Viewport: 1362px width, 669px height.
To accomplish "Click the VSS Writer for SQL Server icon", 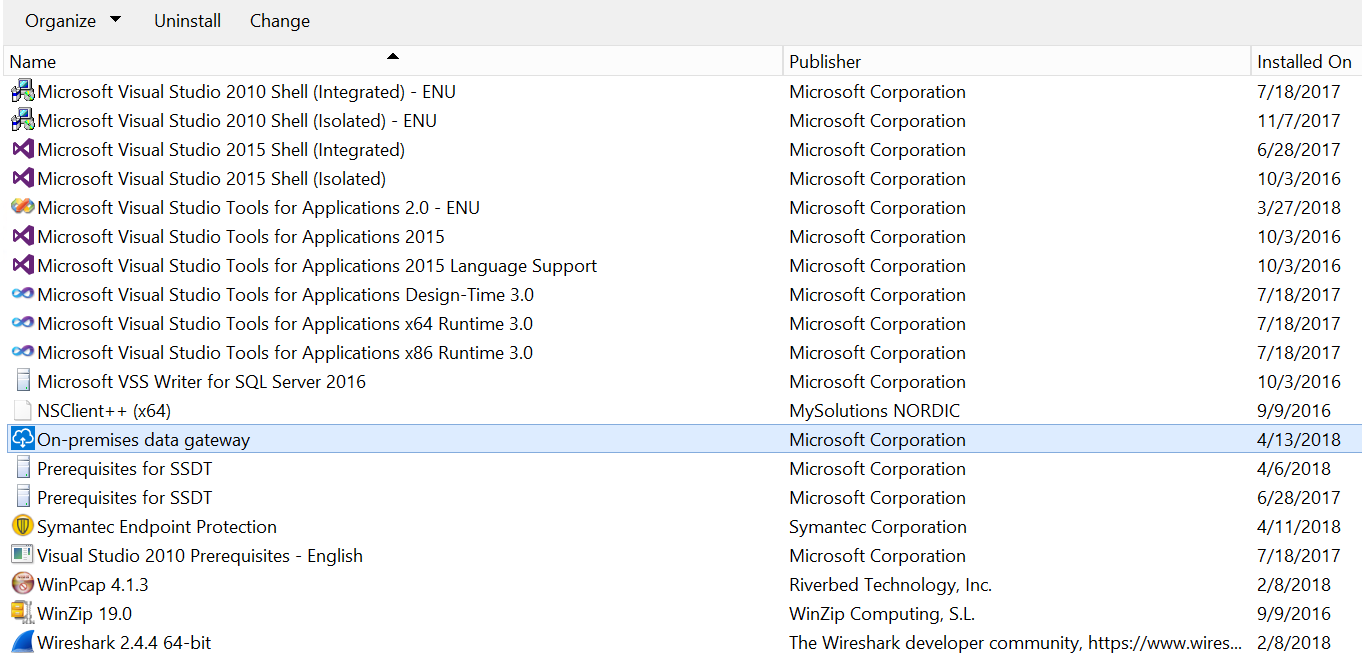I will coord(22,382).
